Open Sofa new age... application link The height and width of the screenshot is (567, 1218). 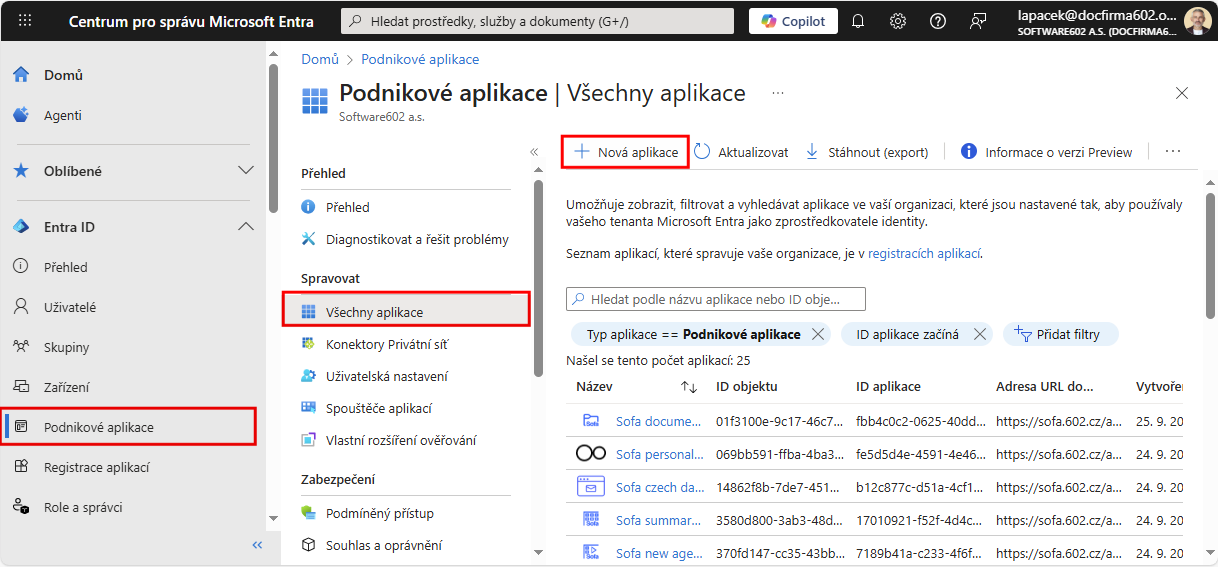point(659,553)
